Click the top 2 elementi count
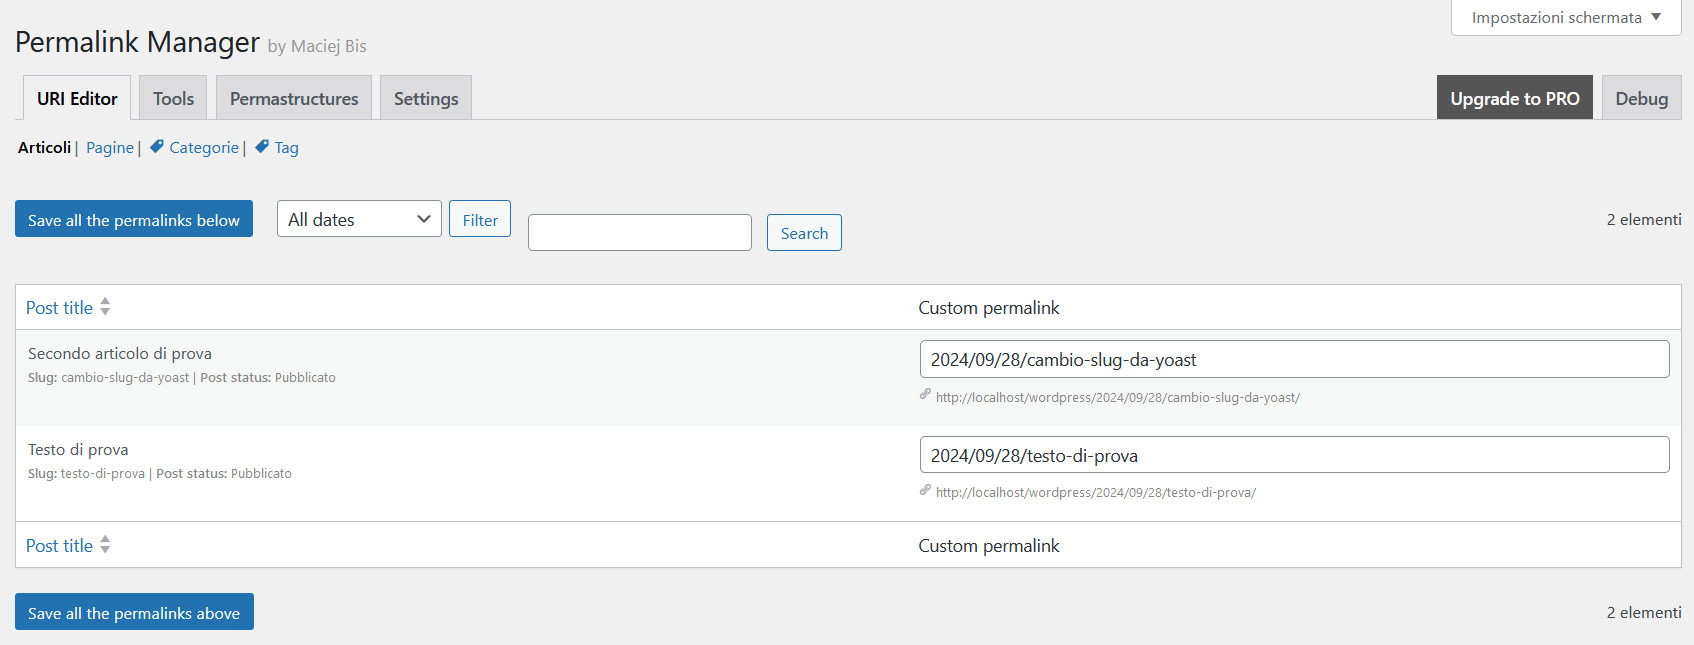The image size is (1694, 645). coord(1644,219)
